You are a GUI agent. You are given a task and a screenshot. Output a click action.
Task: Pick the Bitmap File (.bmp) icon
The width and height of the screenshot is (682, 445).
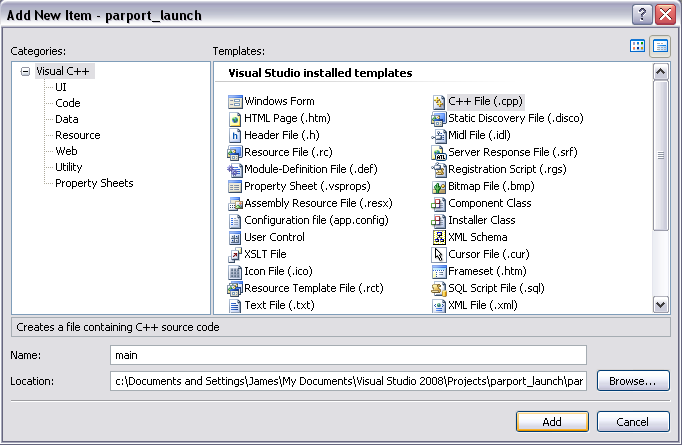439,187
